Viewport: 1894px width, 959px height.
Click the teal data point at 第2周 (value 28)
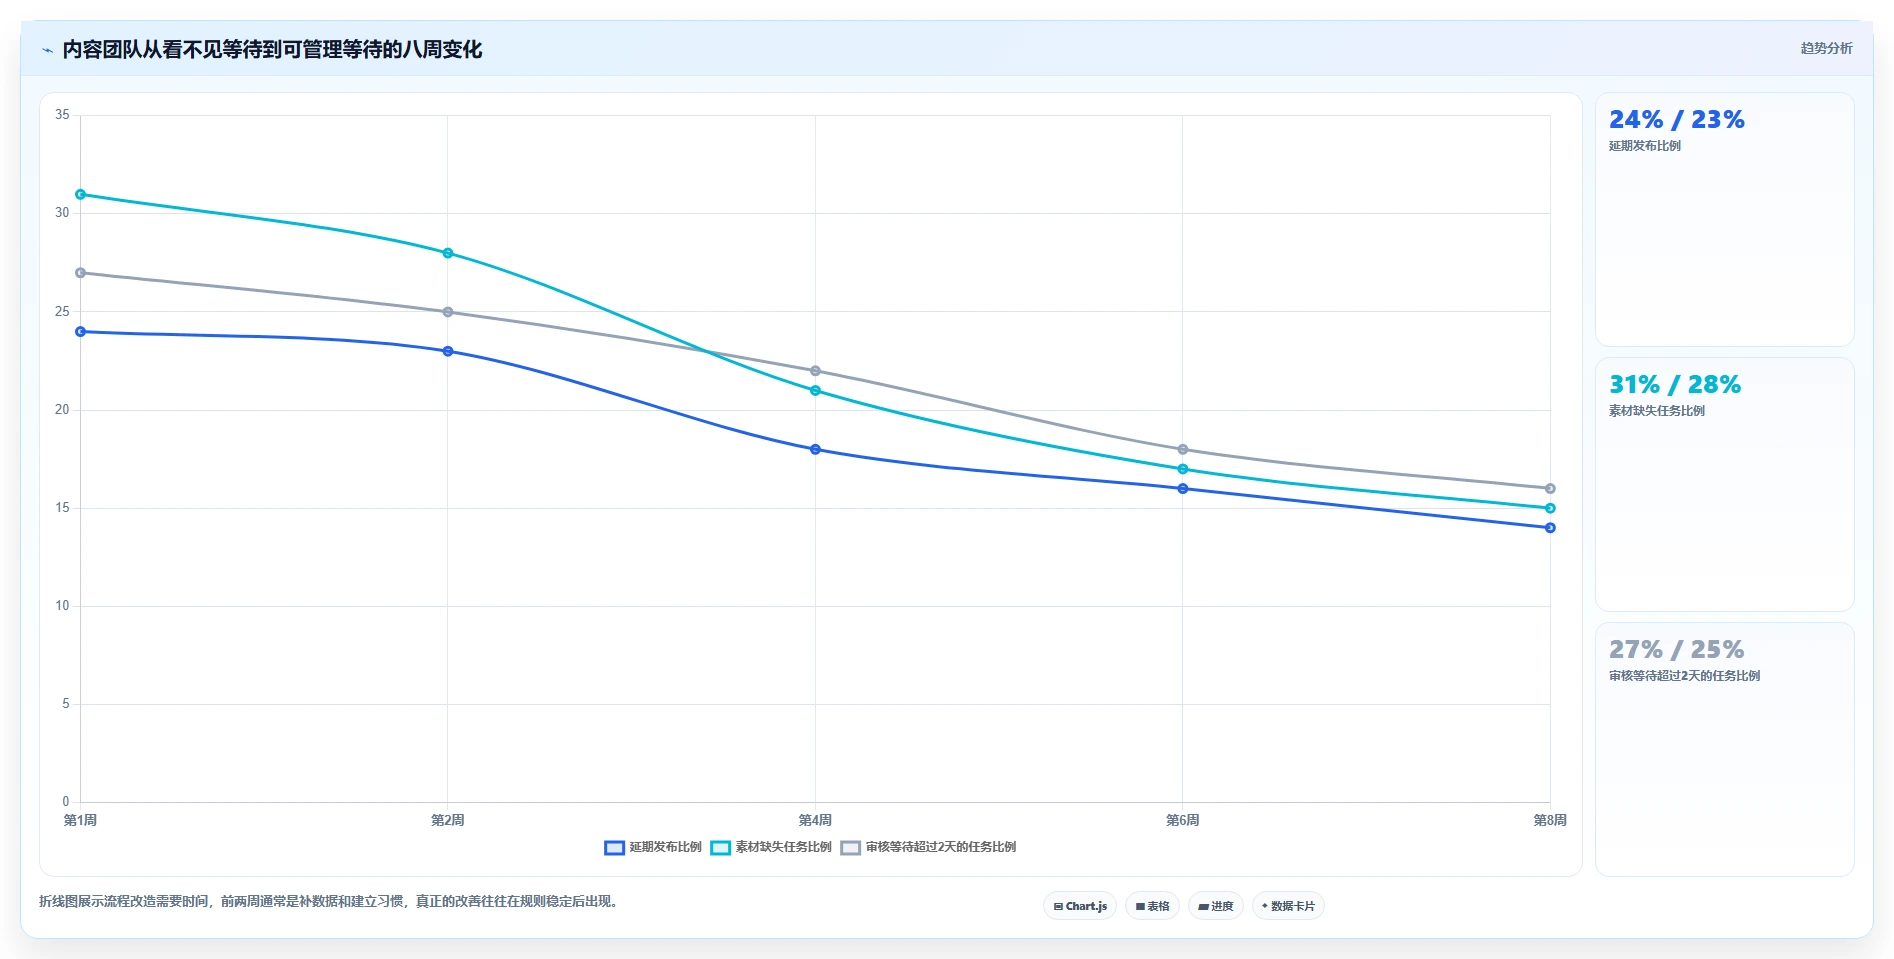click(448, 253)
